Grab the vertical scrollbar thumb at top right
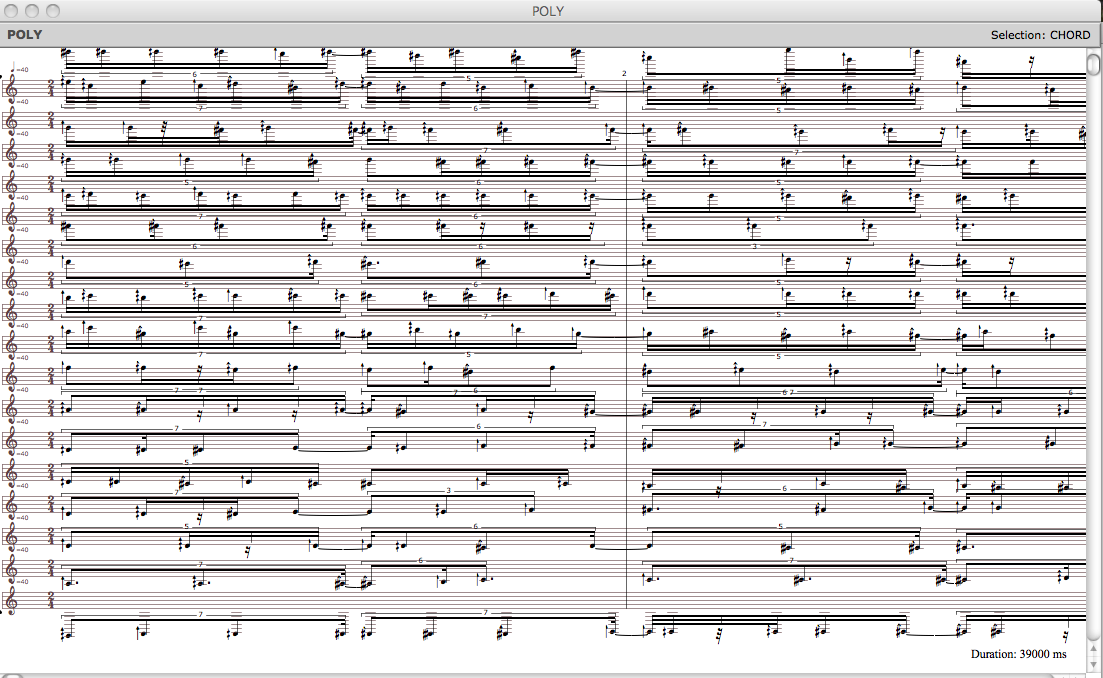The image size is (1103, 678). click(x=1094, y=62)
